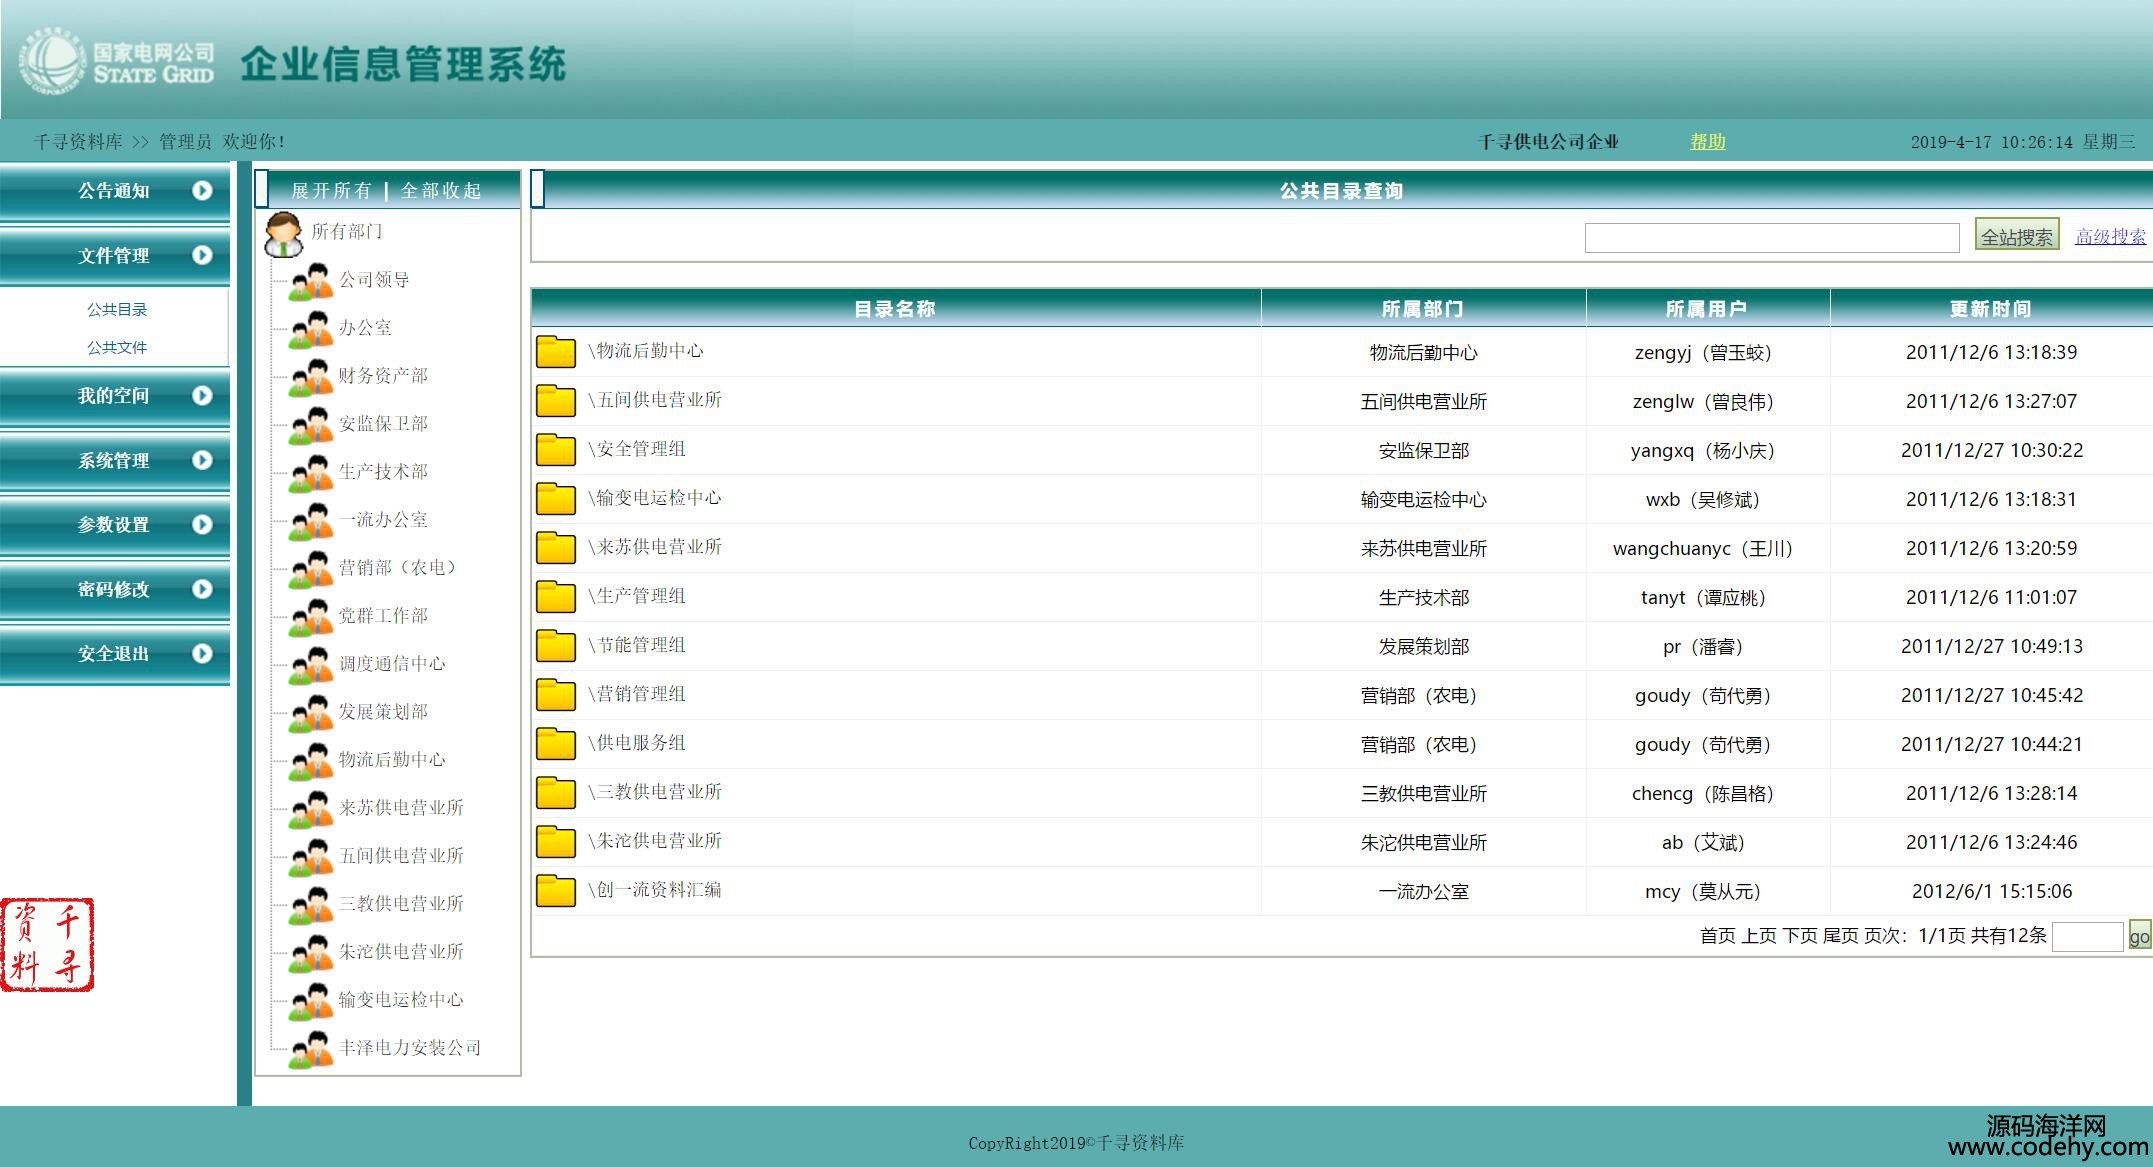Expand the 参数设置 menu arrow
This screenshot has width=2153, height=1167.
tap(202, 524)
